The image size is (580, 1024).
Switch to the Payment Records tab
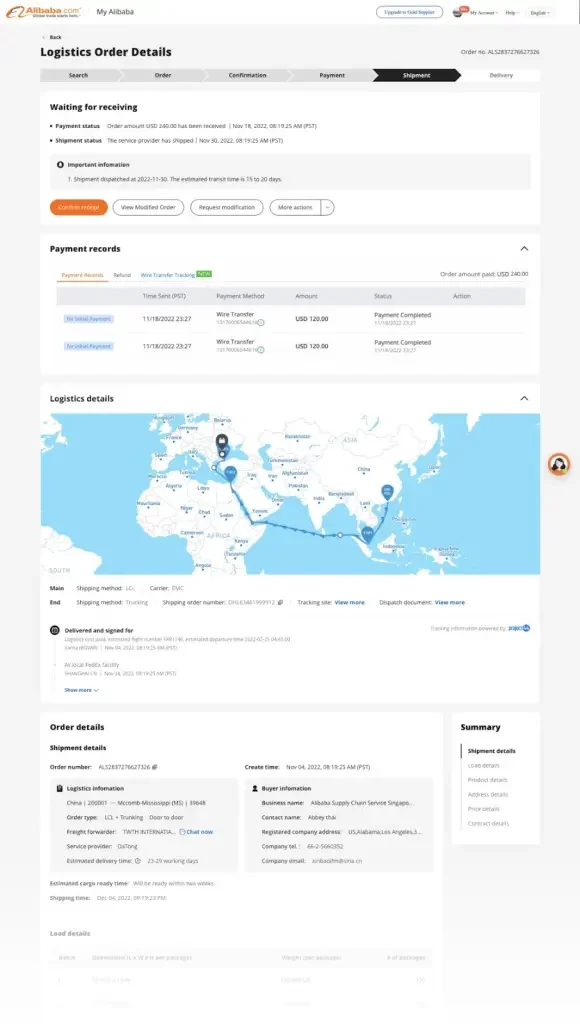(82, 275)
